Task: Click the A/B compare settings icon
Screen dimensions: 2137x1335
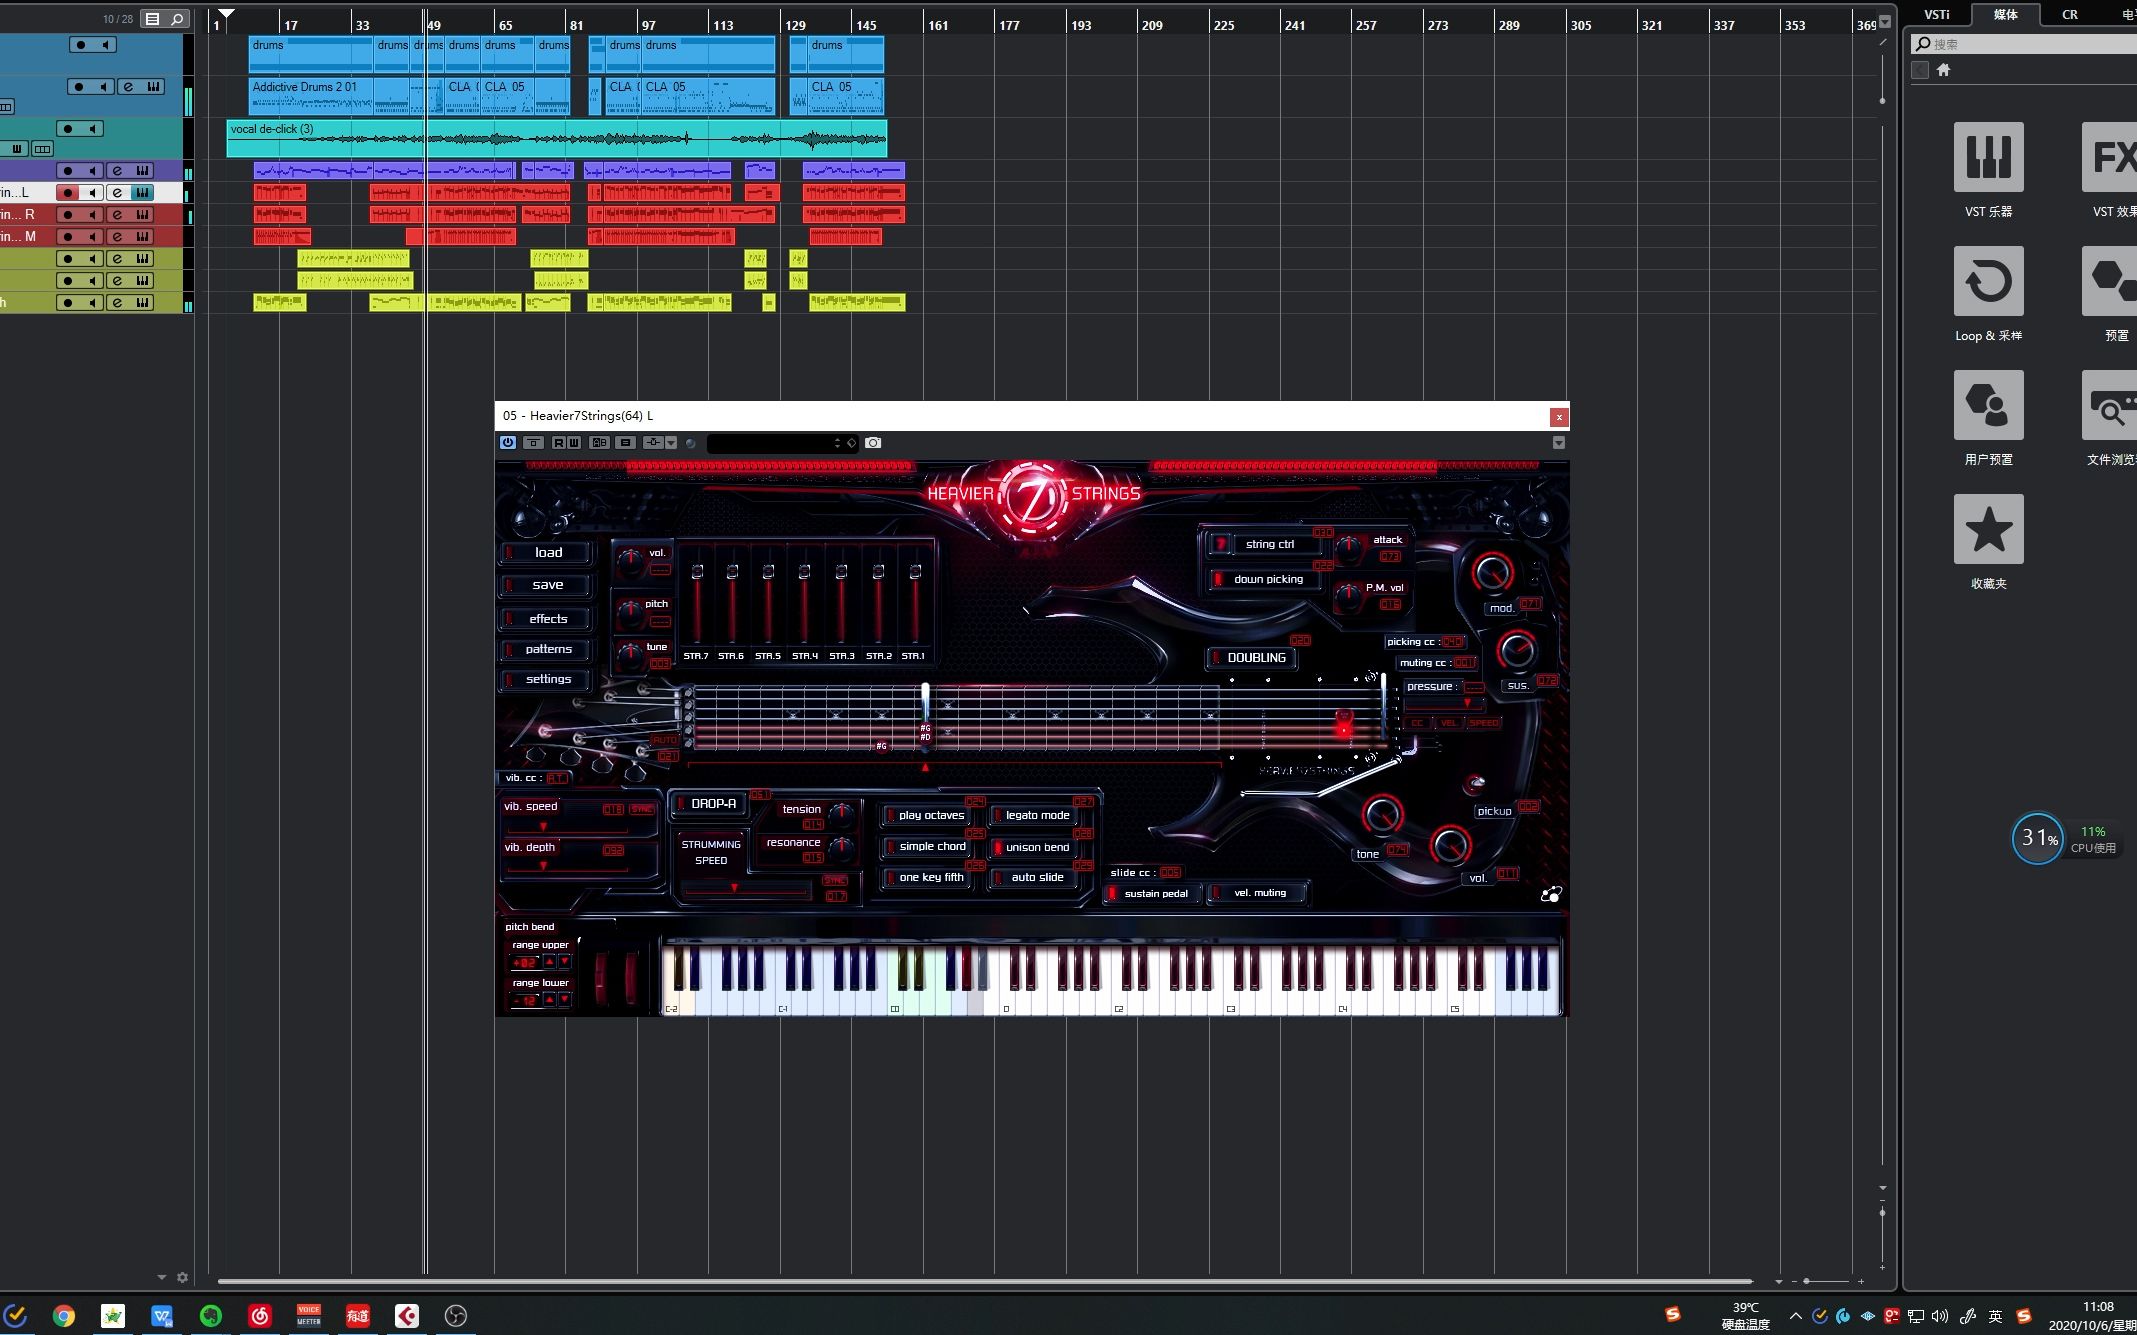Action: tap(599, 443)
